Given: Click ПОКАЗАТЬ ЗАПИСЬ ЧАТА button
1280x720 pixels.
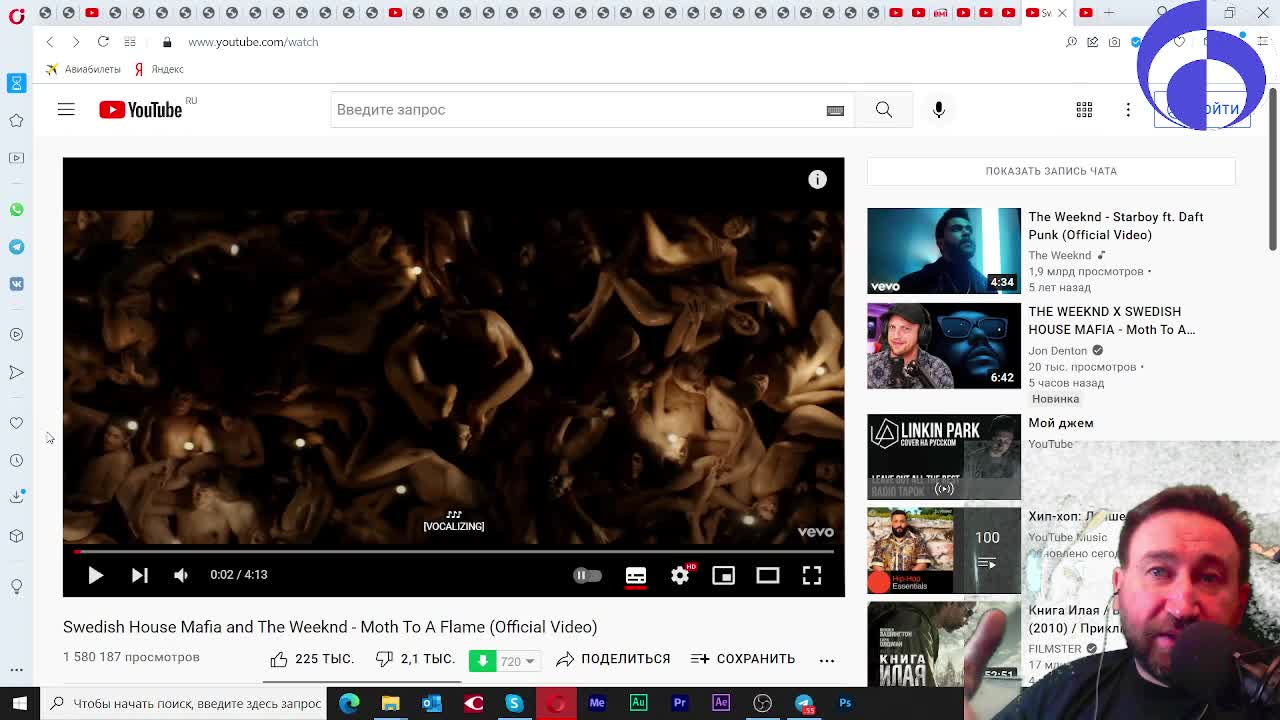Looking at the screenshot, I should click(1051, 171).
